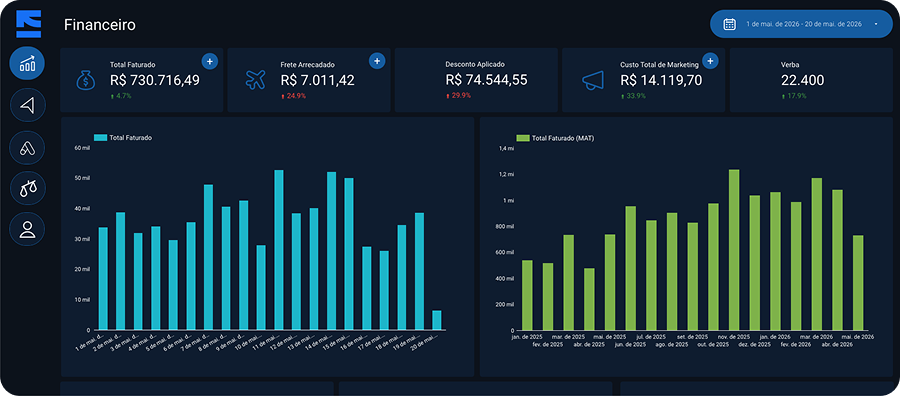Open the balance scale sidebar icon

(27, 188)
